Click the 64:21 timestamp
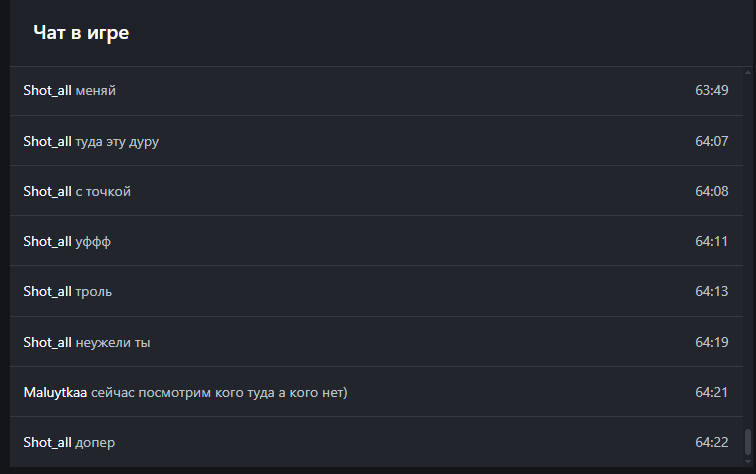The height and width of the screenshot is (474, 756). [x=711, y=393]
